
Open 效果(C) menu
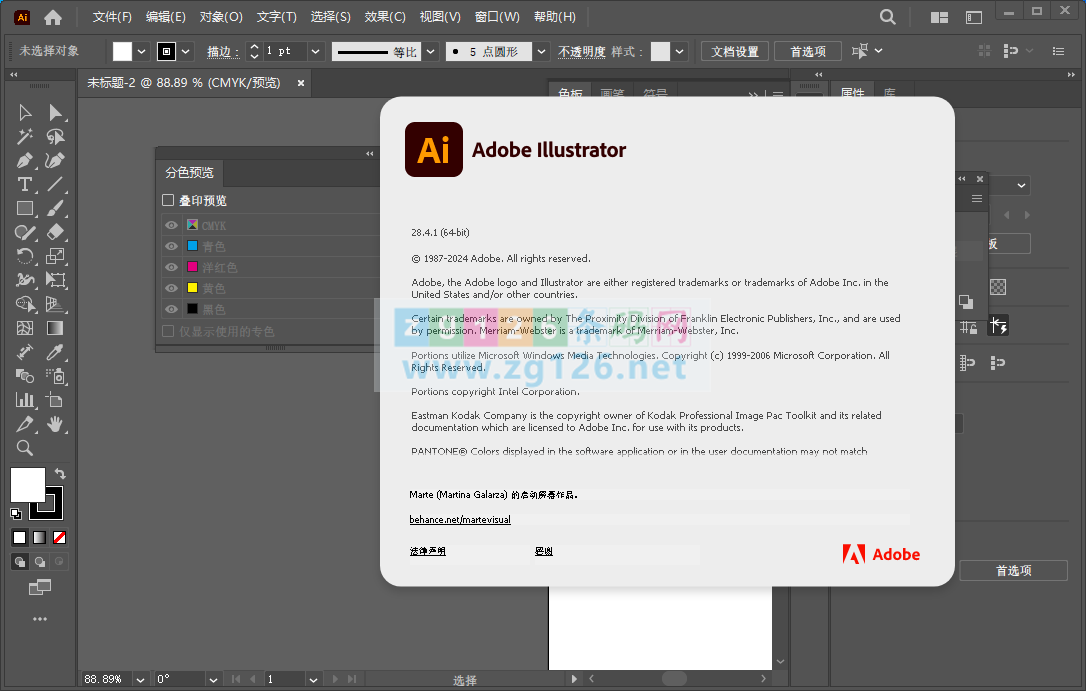(x=385, y=17)
